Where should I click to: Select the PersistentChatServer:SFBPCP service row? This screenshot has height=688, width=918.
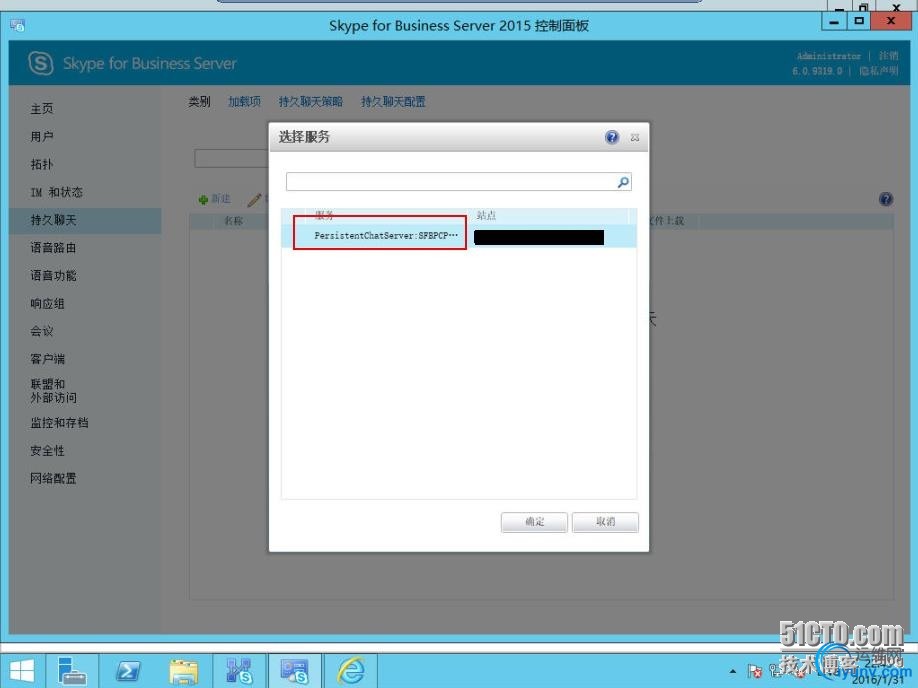pos(458,236)
